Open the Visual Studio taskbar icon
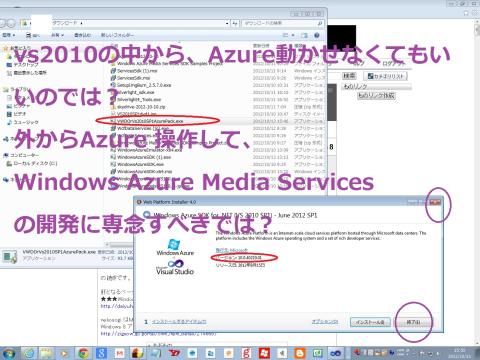480x360 pixels. (x=335, y=353)
